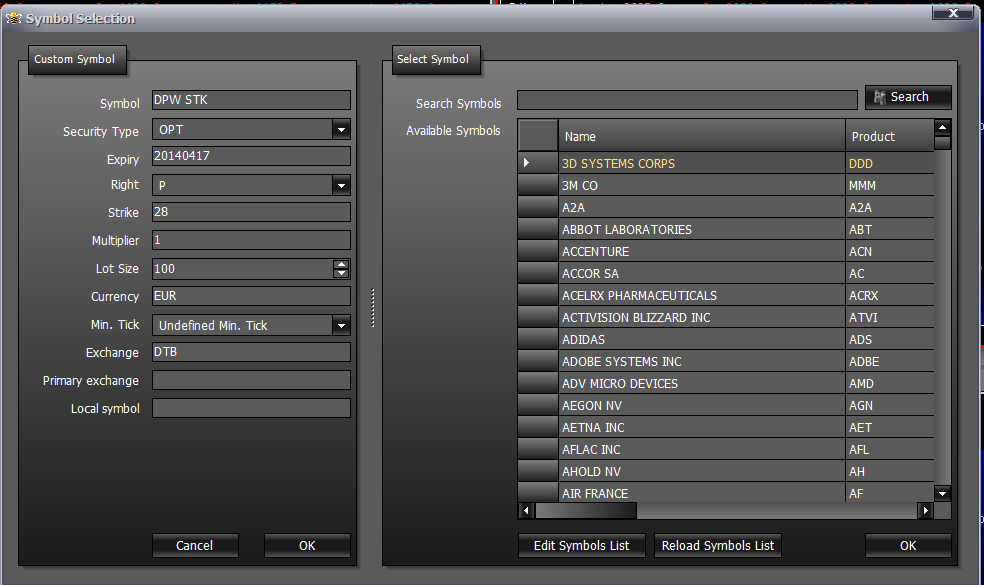Click Edit Symbols List button
The image size is (984, 585).
[x=582, y=545]
